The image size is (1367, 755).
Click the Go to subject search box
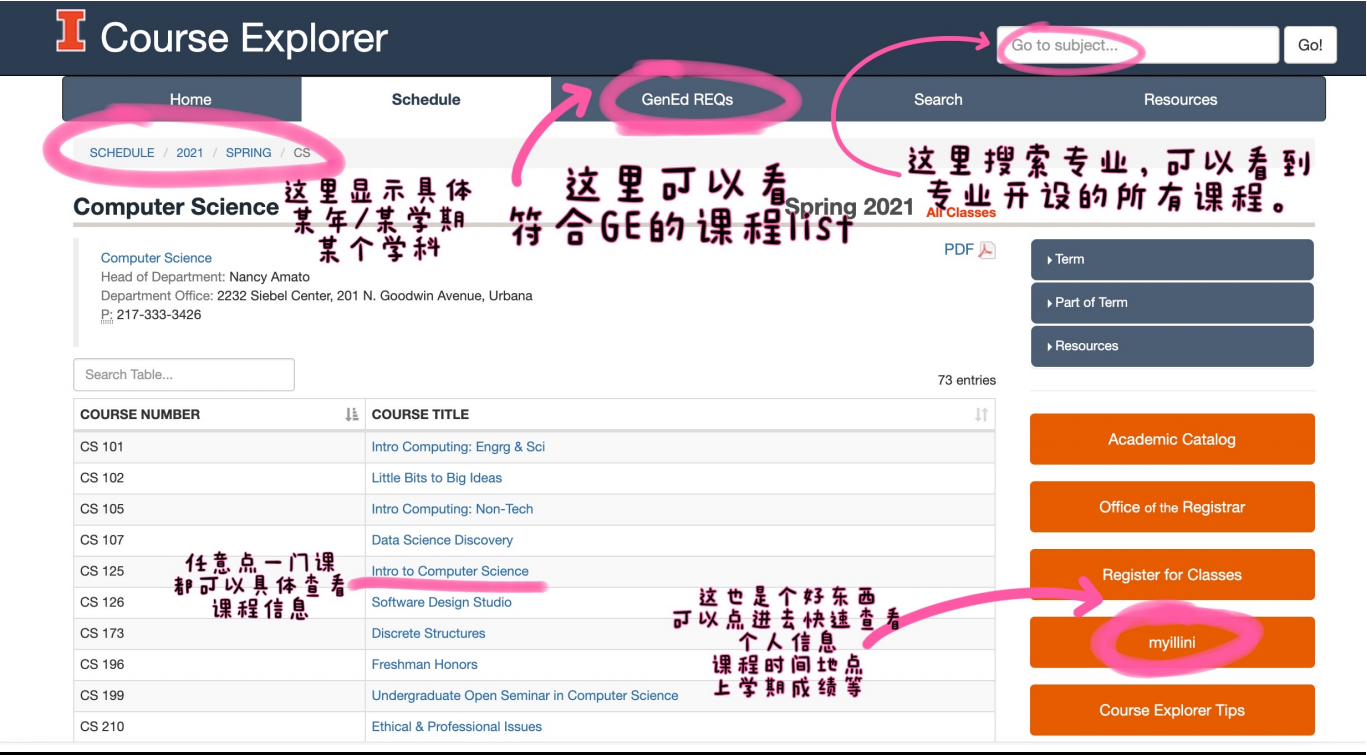coord(1135,44)
